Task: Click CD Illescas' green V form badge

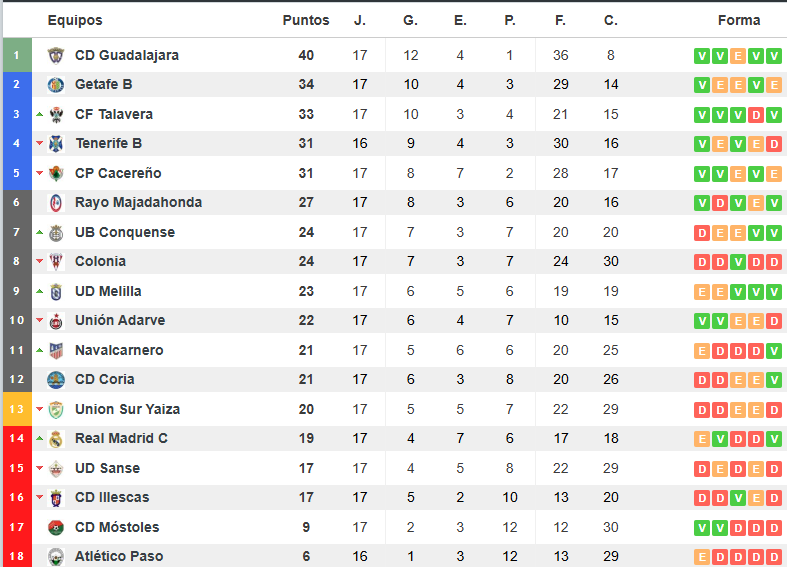Action: click(738, 498)
